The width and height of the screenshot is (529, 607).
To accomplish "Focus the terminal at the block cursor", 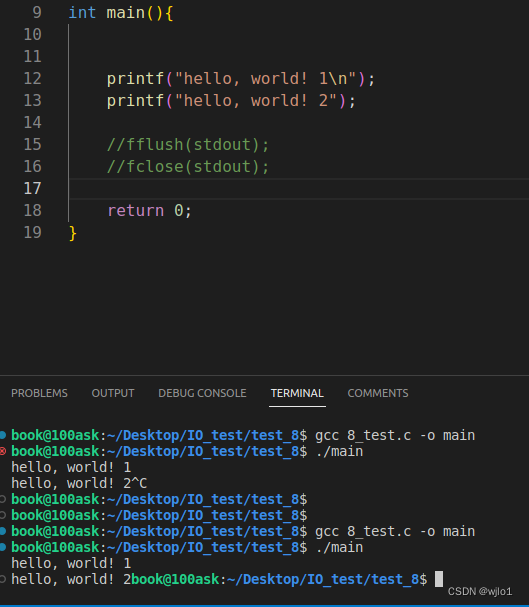I will coord(439,579).
